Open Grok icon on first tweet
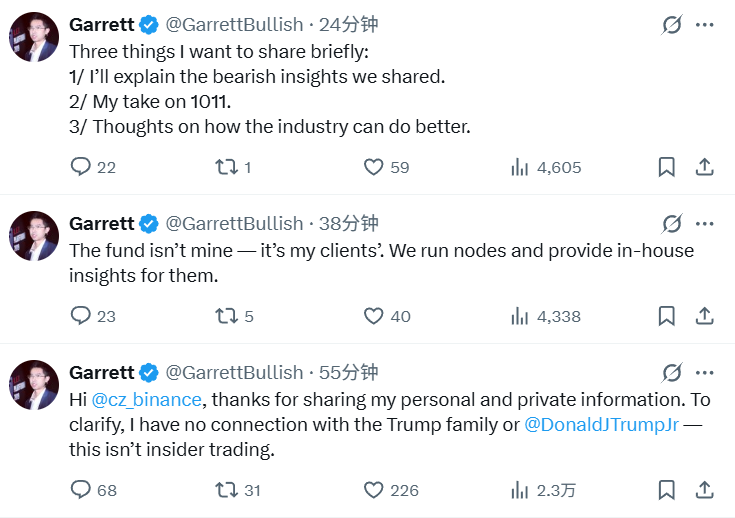The image size is (735, 518). click(x=672, y=25)
